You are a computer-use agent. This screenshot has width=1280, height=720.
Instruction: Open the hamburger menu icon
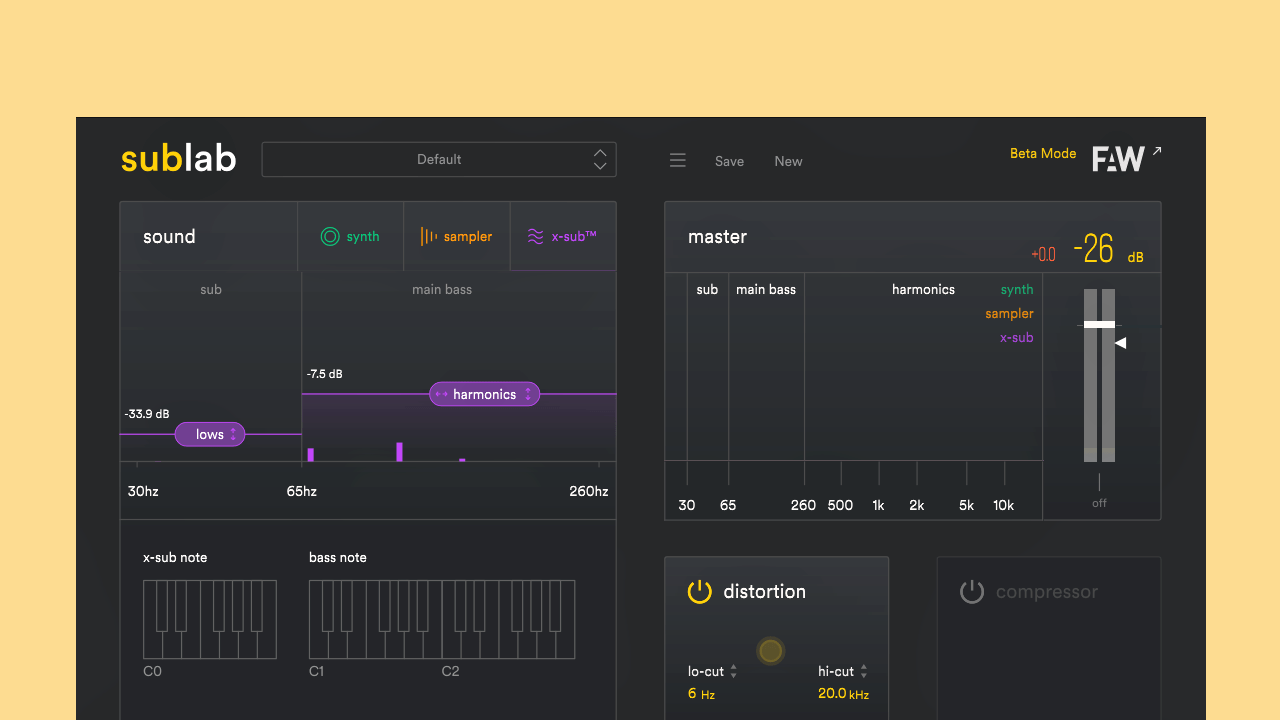[x=678, y=161]
